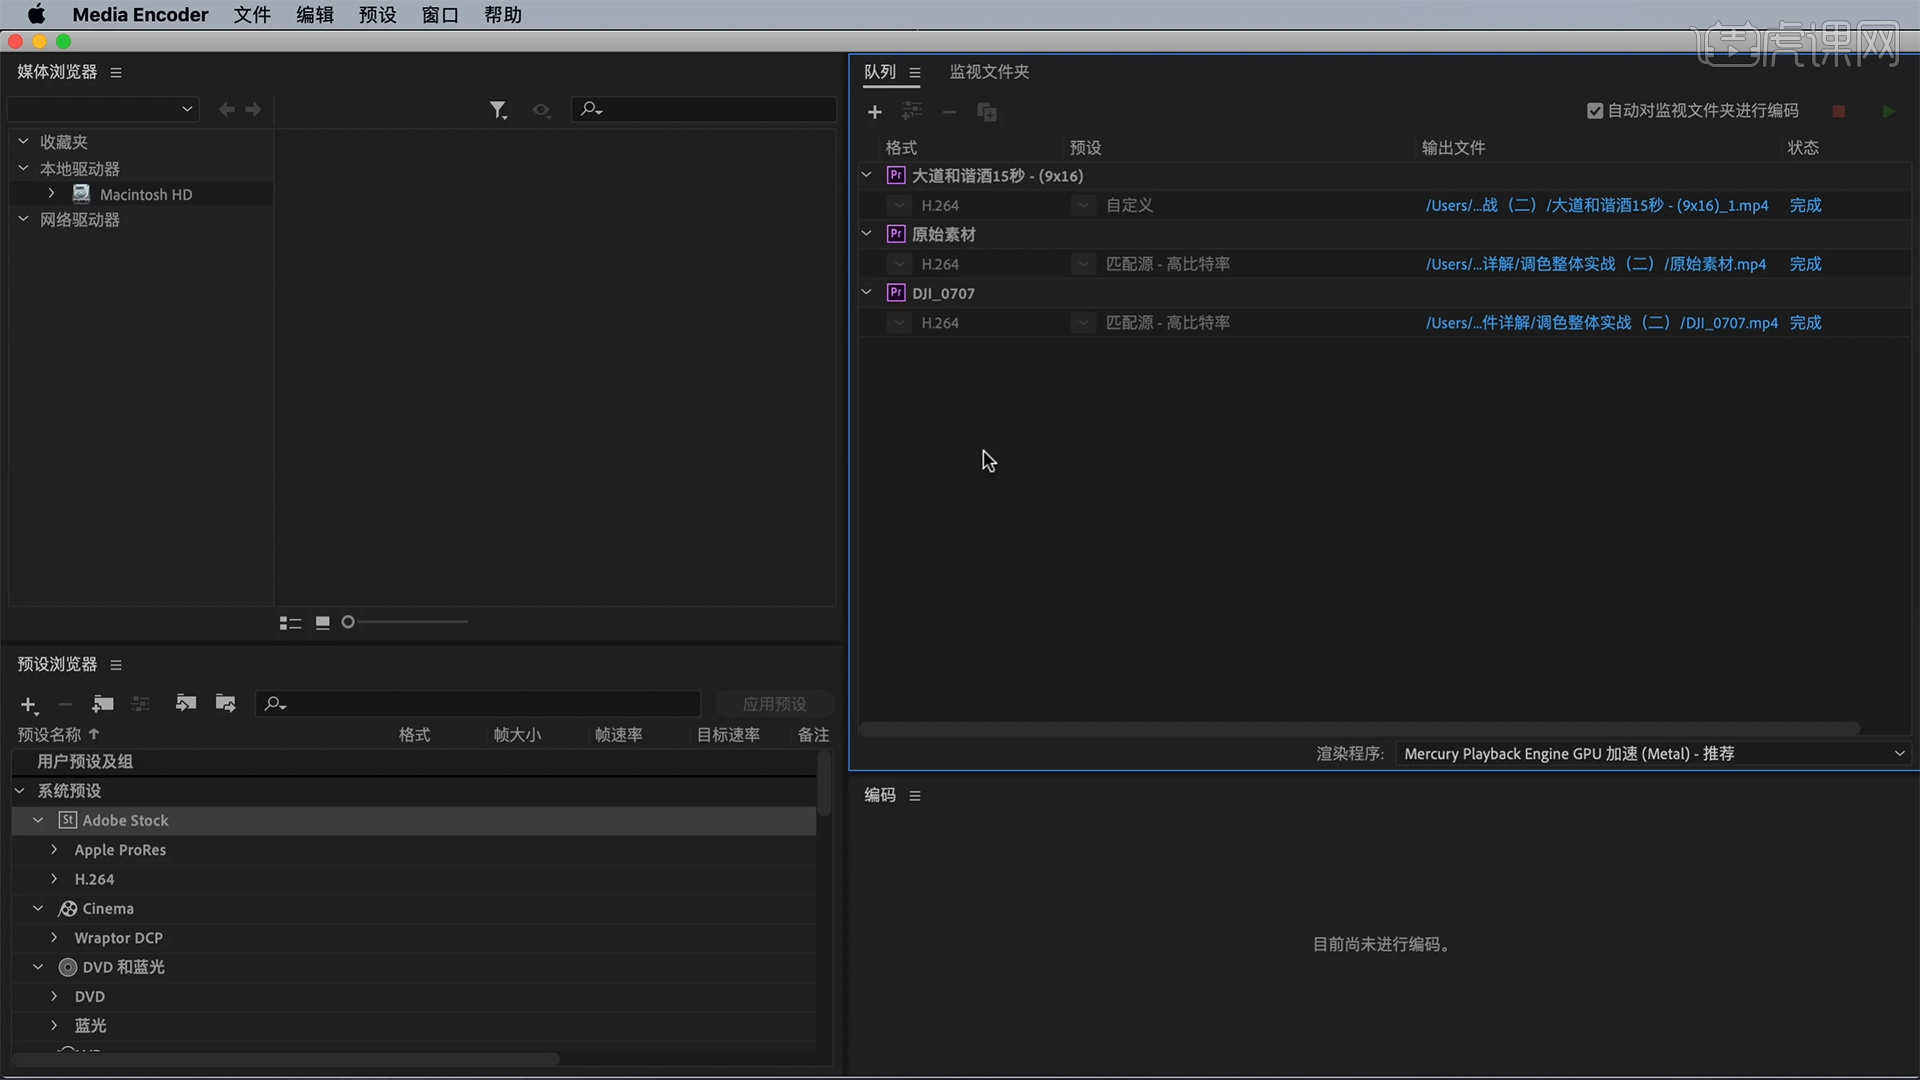The width and height of the screenshot is (1920, 1080).
Task: Click the file type filter funnel icon
Action: [498, 110]
